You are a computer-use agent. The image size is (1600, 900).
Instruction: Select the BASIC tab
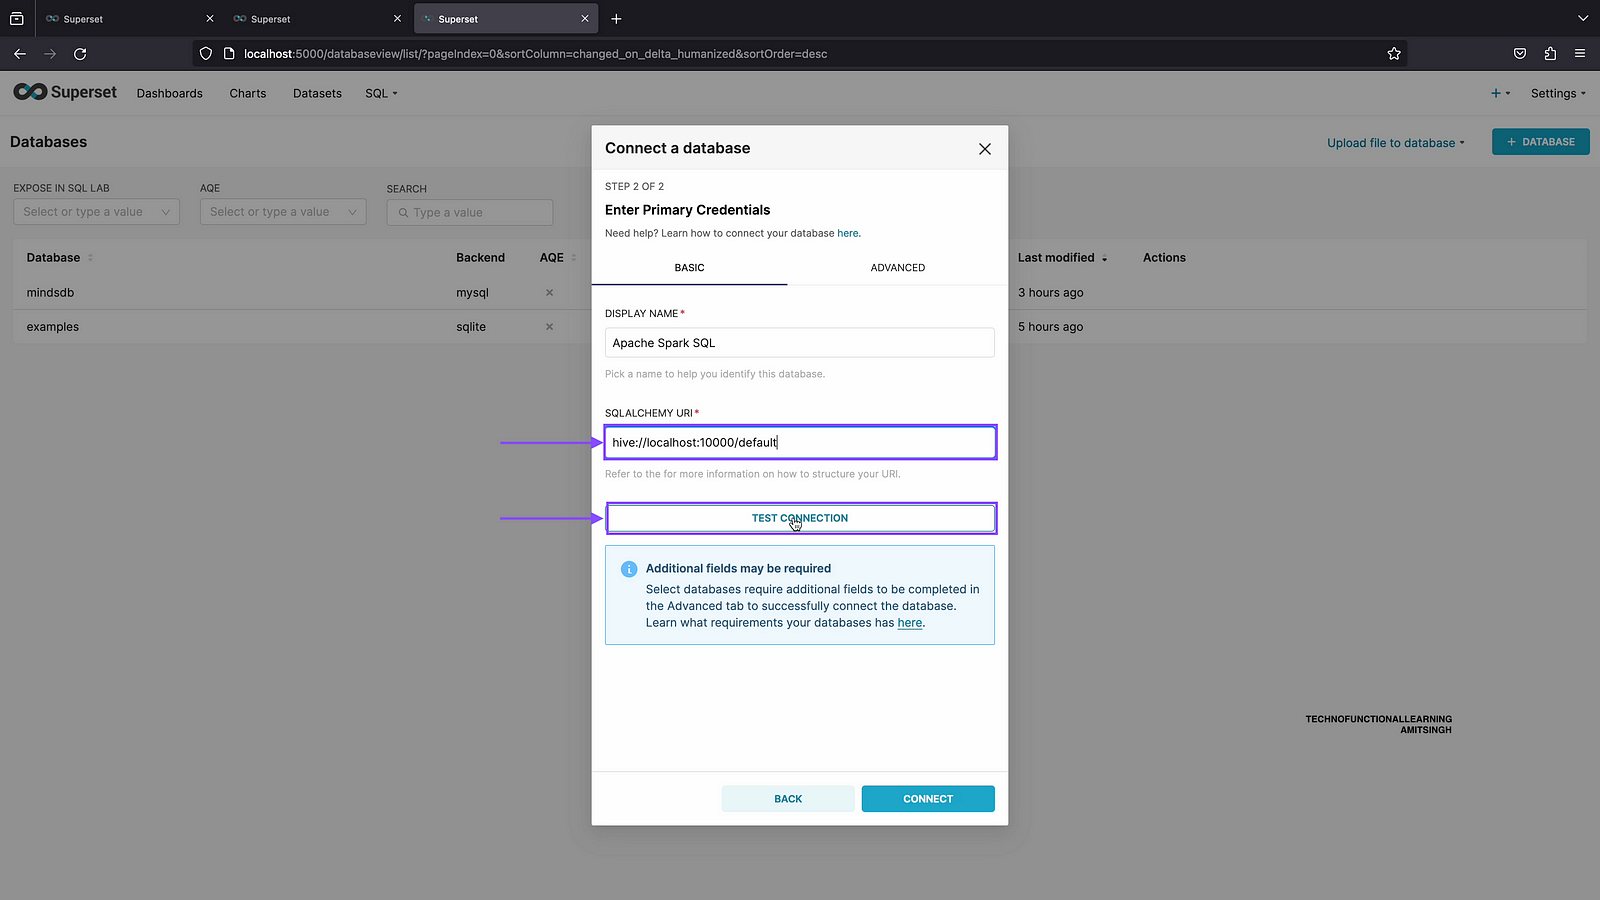pos(689,268)
